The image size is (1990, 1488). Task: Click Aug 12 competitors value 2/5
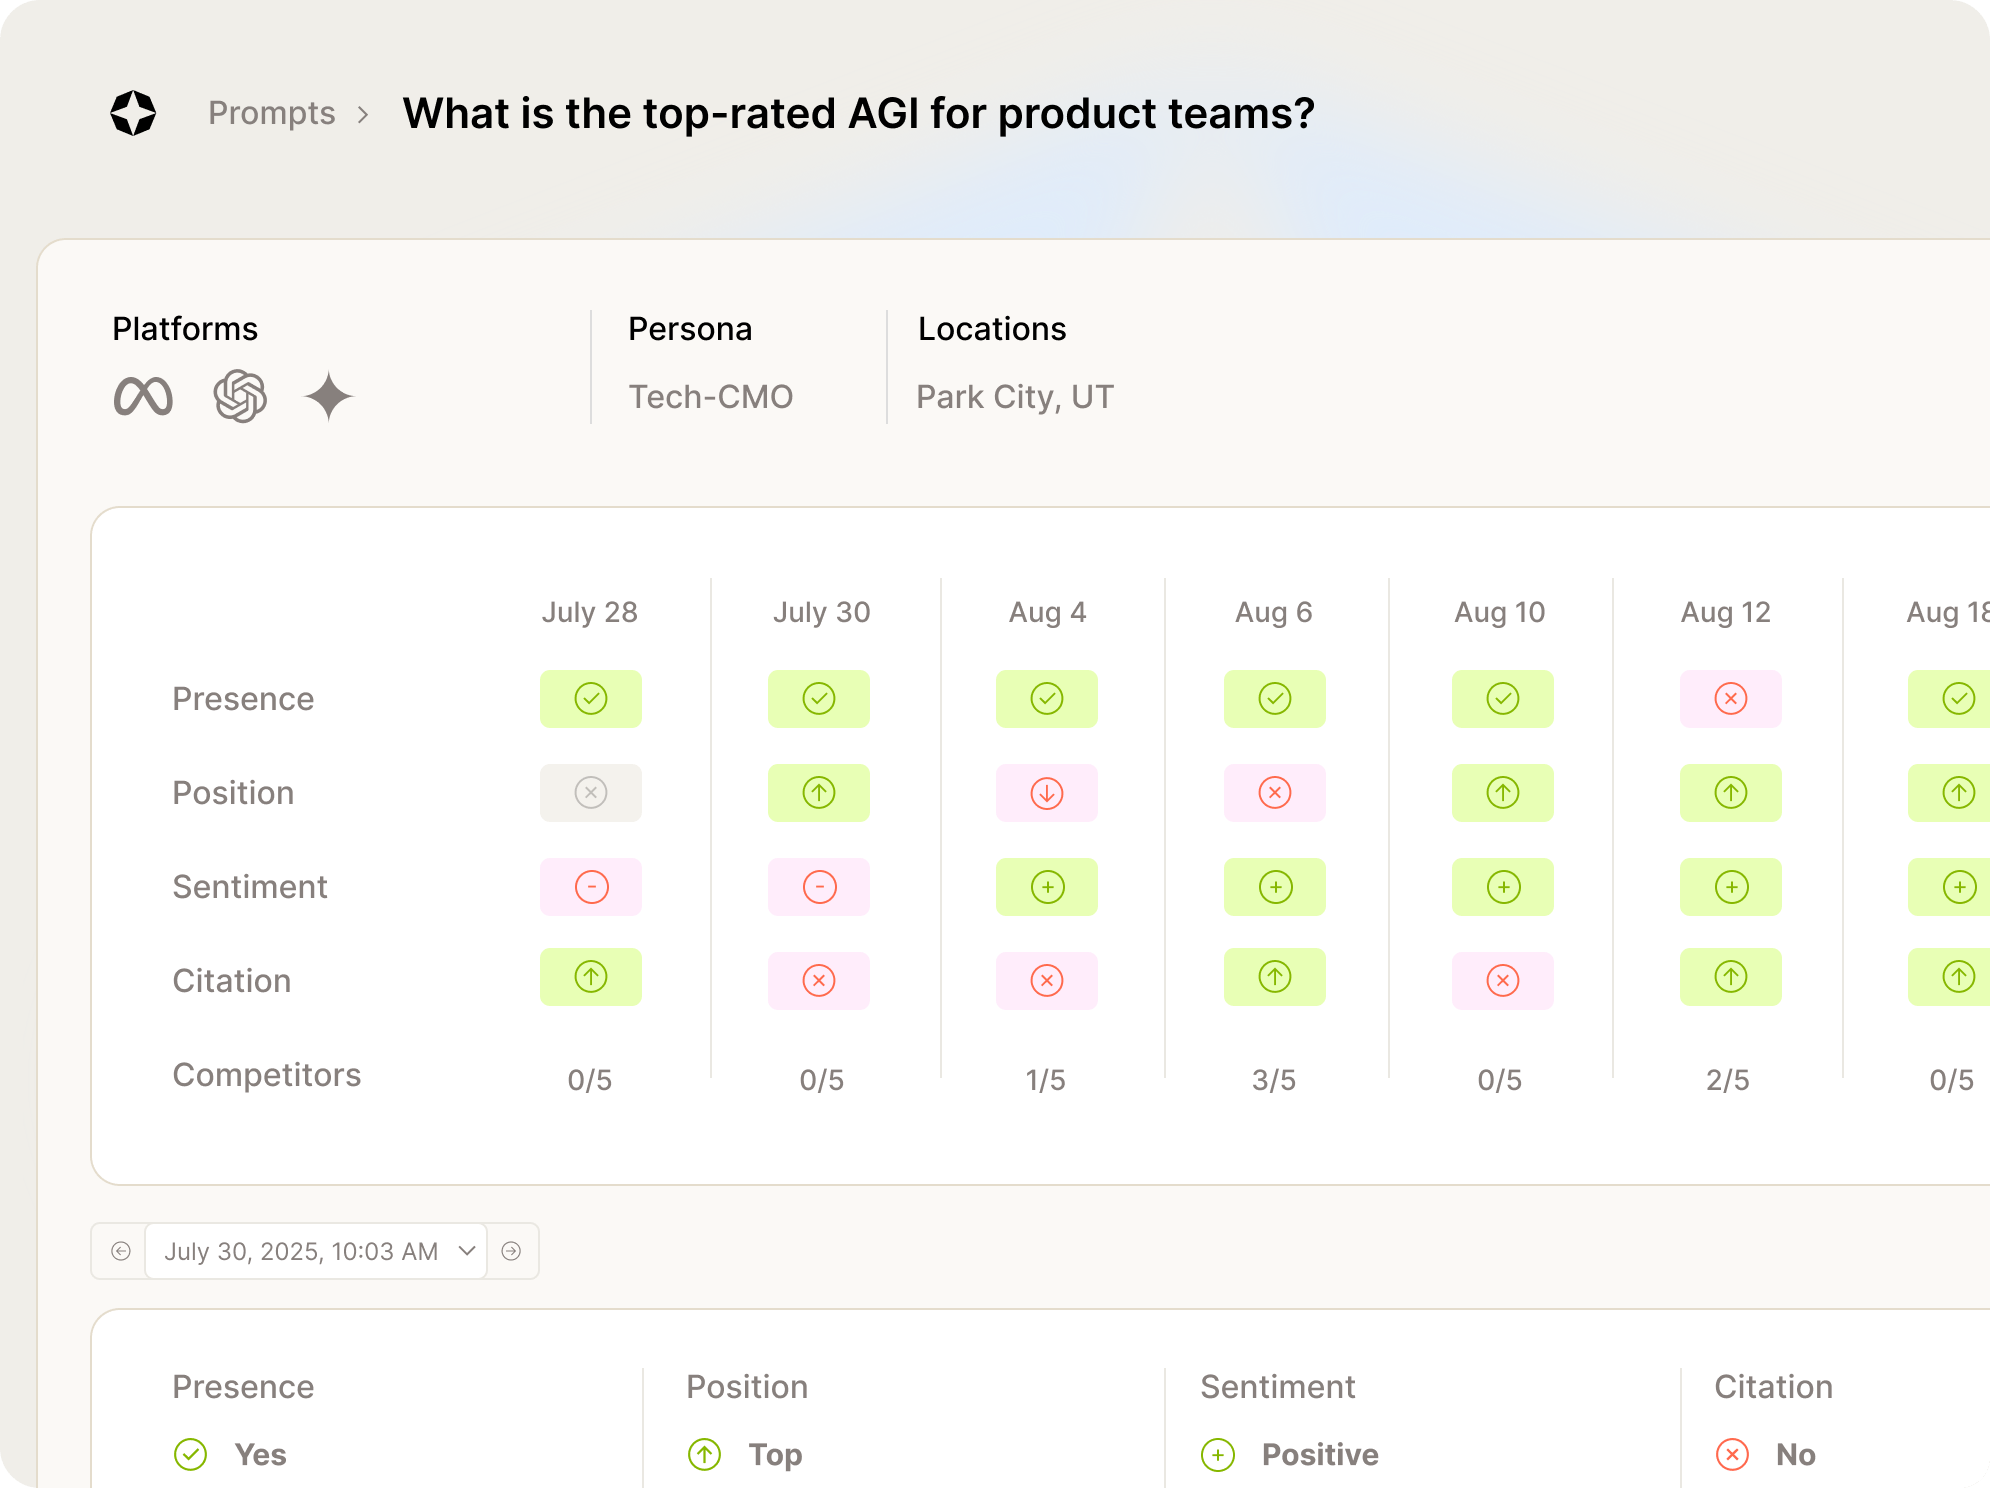1728,1080
